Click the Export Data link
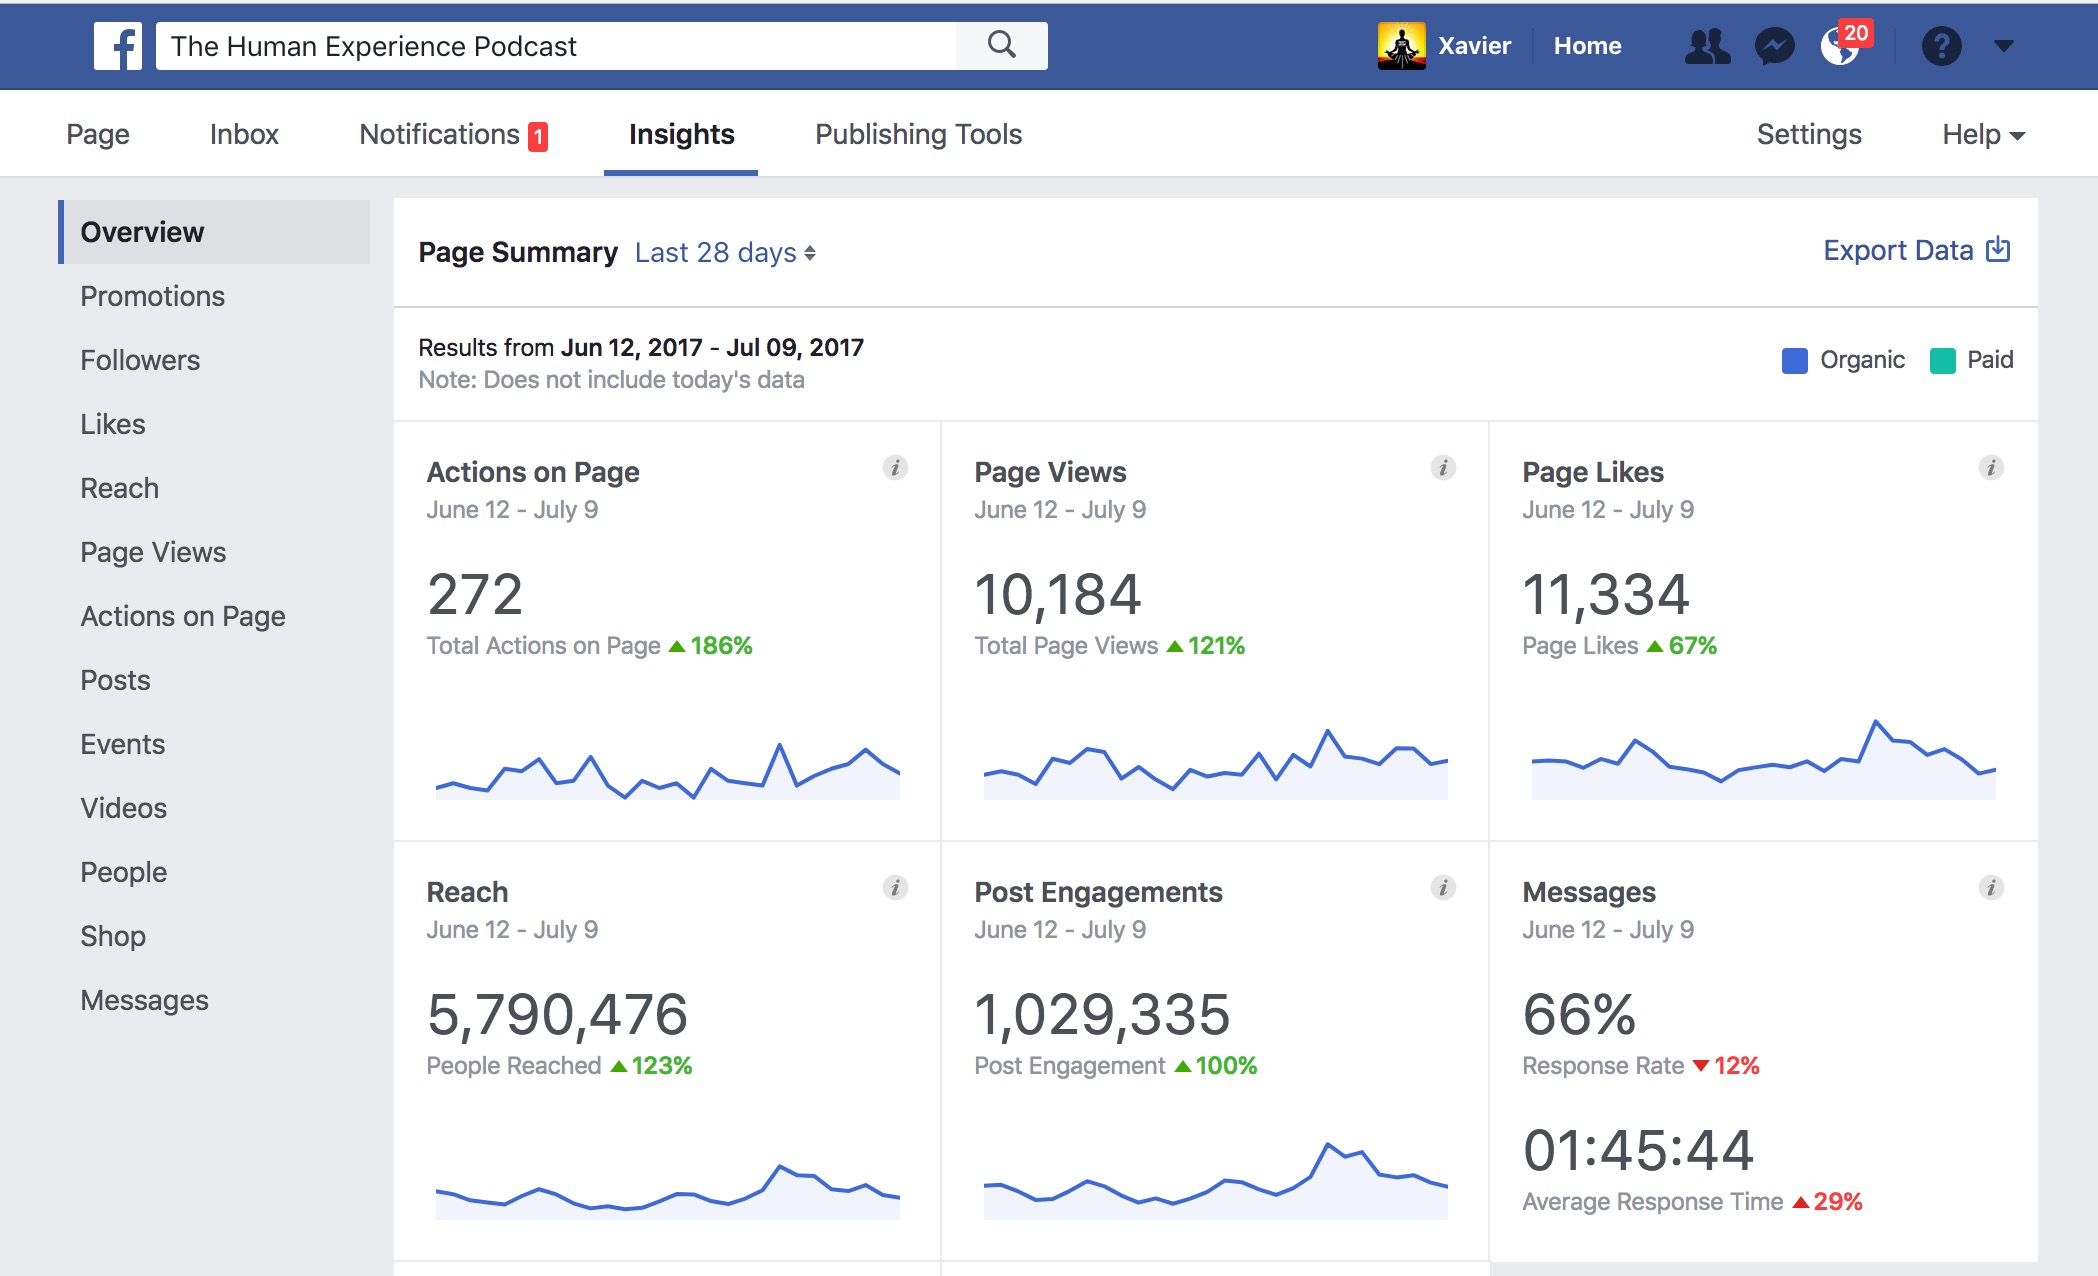 point(1898,250)
